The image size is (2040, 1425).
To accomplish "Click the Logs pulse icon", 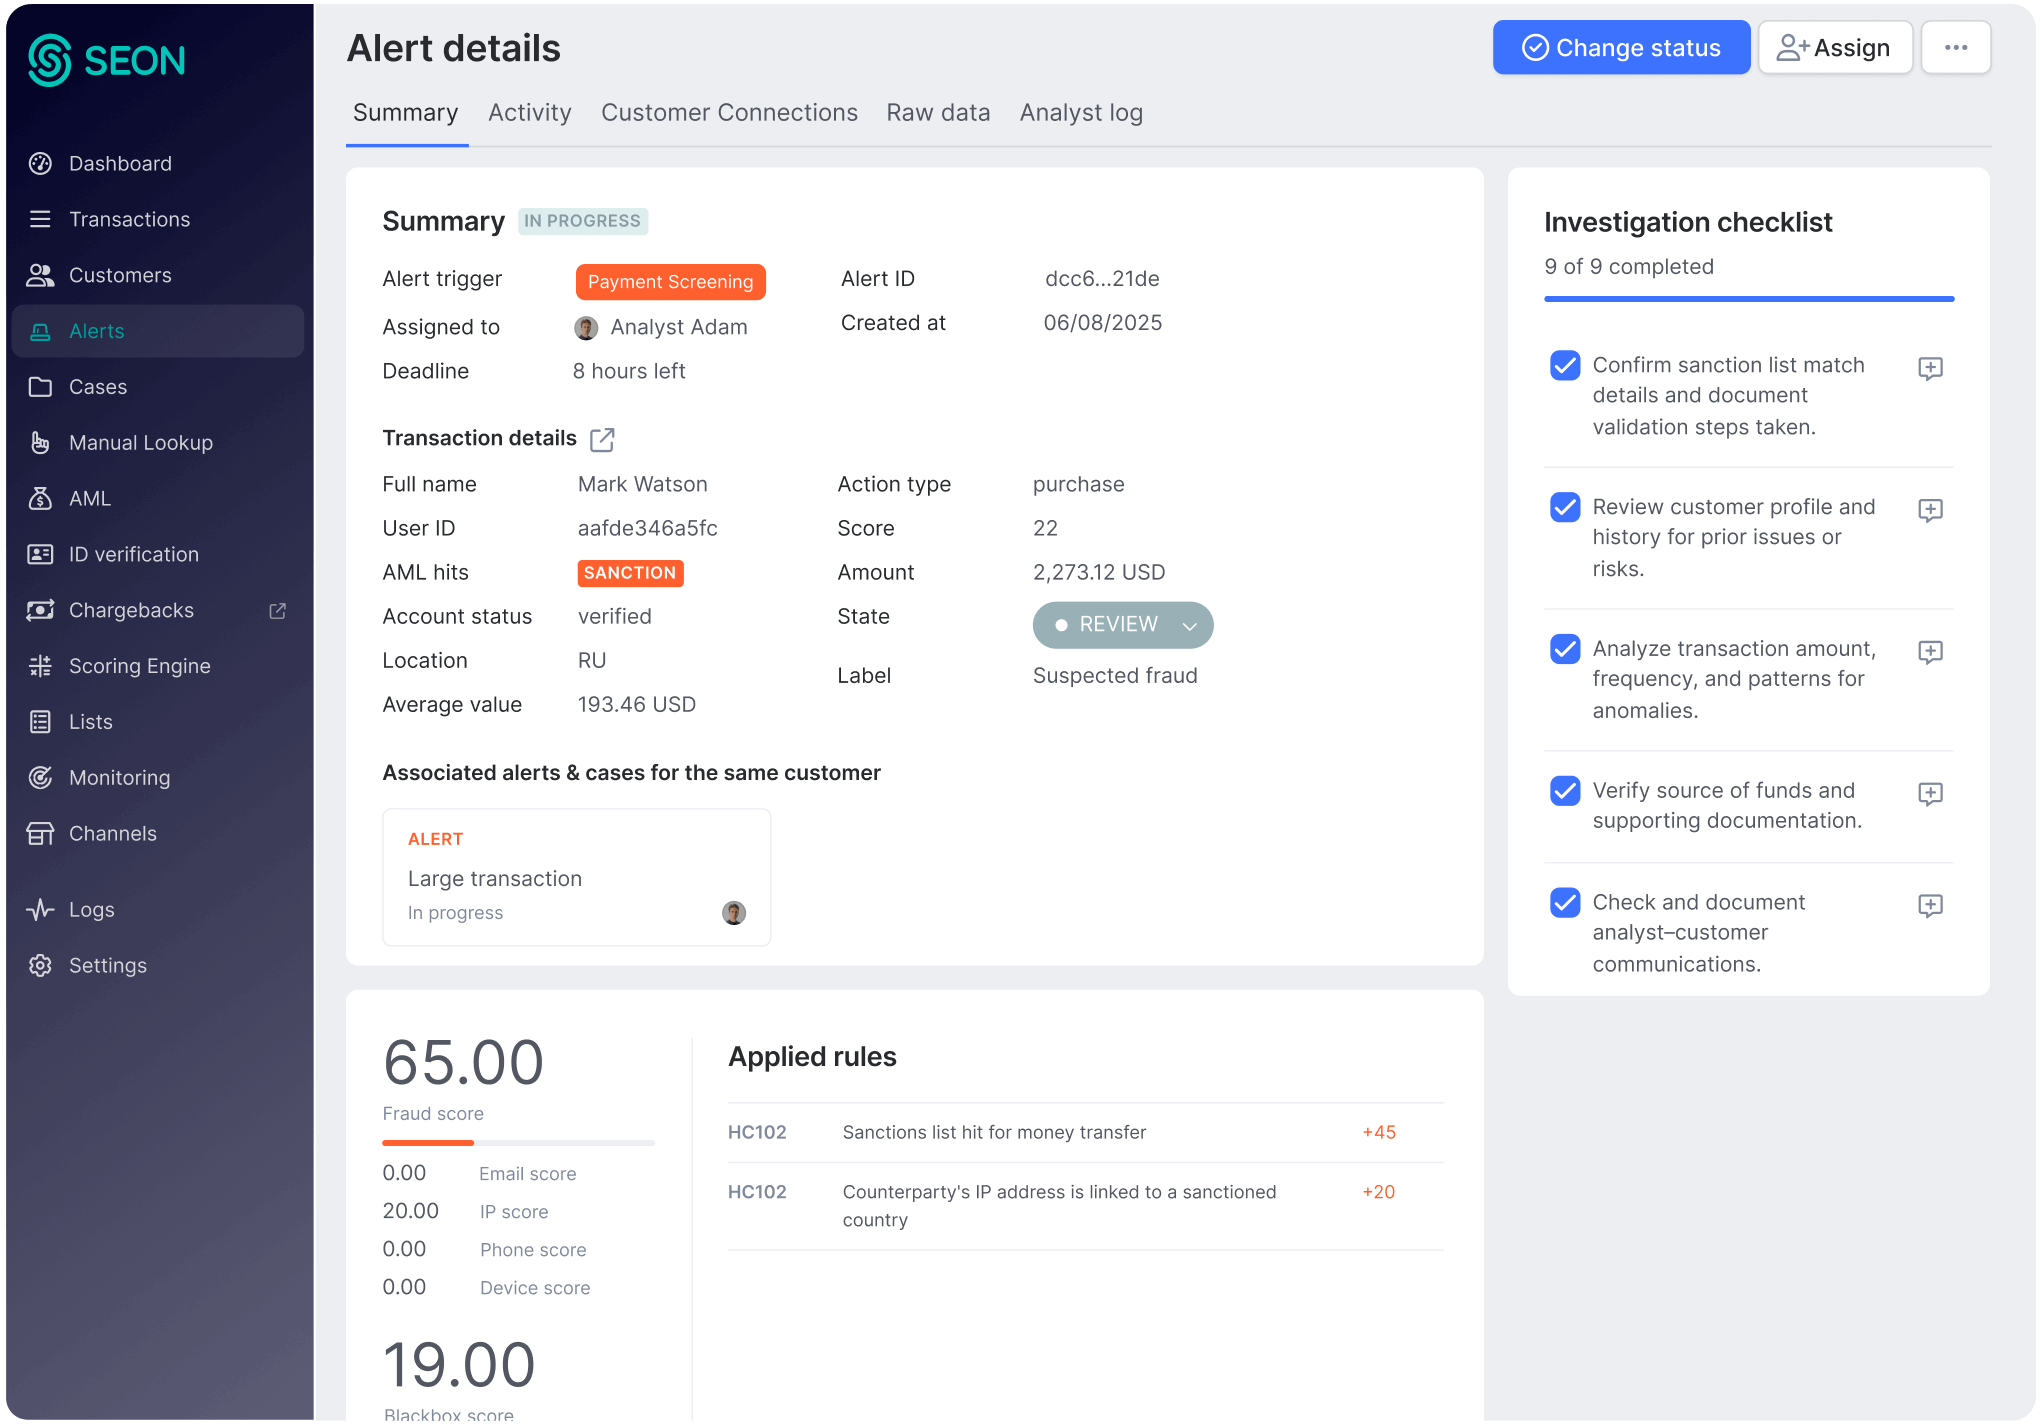I will [40, 909].
